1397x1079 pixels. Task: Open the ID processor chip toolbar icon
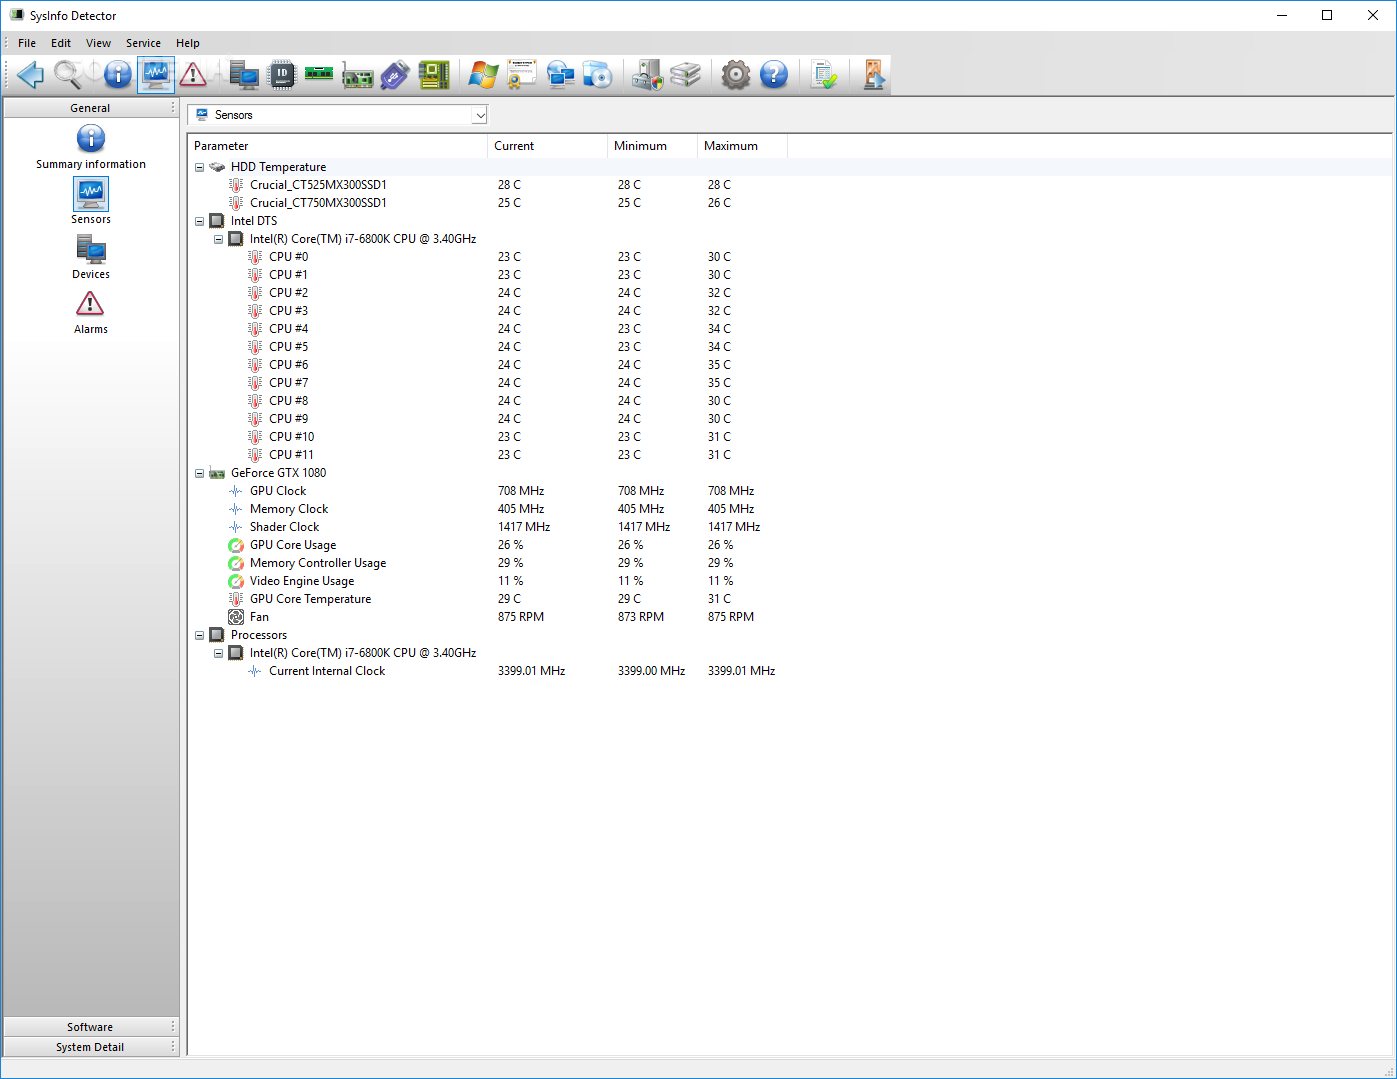pos(282,75)
